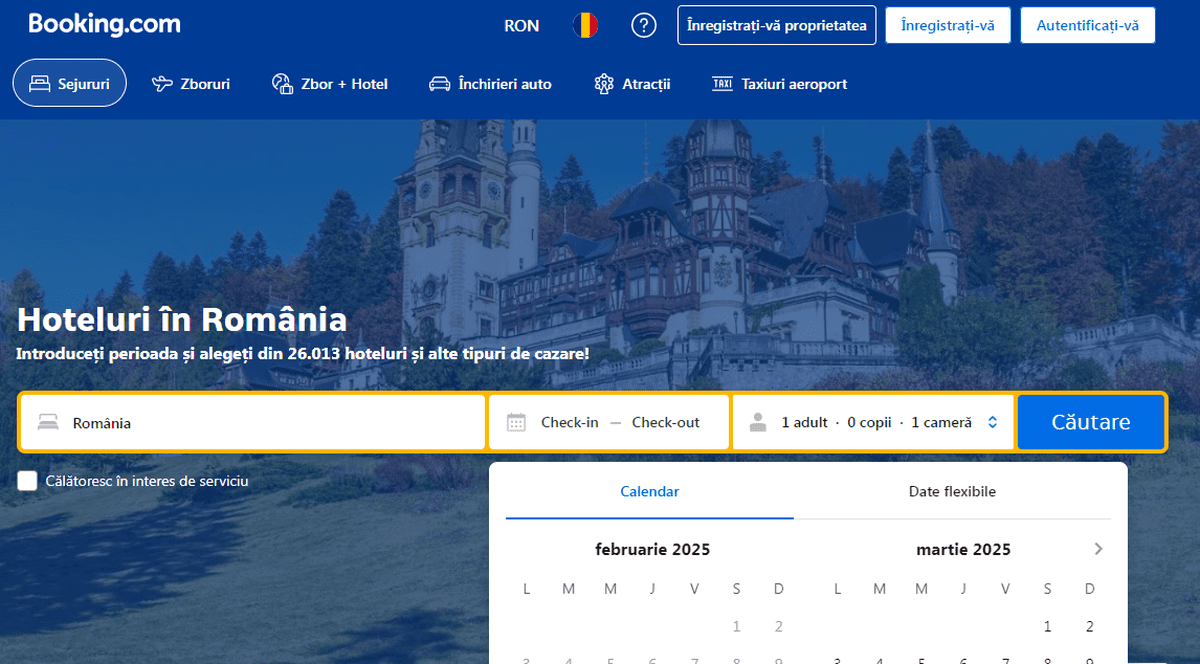The height and width of the screenshot is (664, 1200).
Task: Click Autentificați-vă to sign in
Action: click(1087, 25)
